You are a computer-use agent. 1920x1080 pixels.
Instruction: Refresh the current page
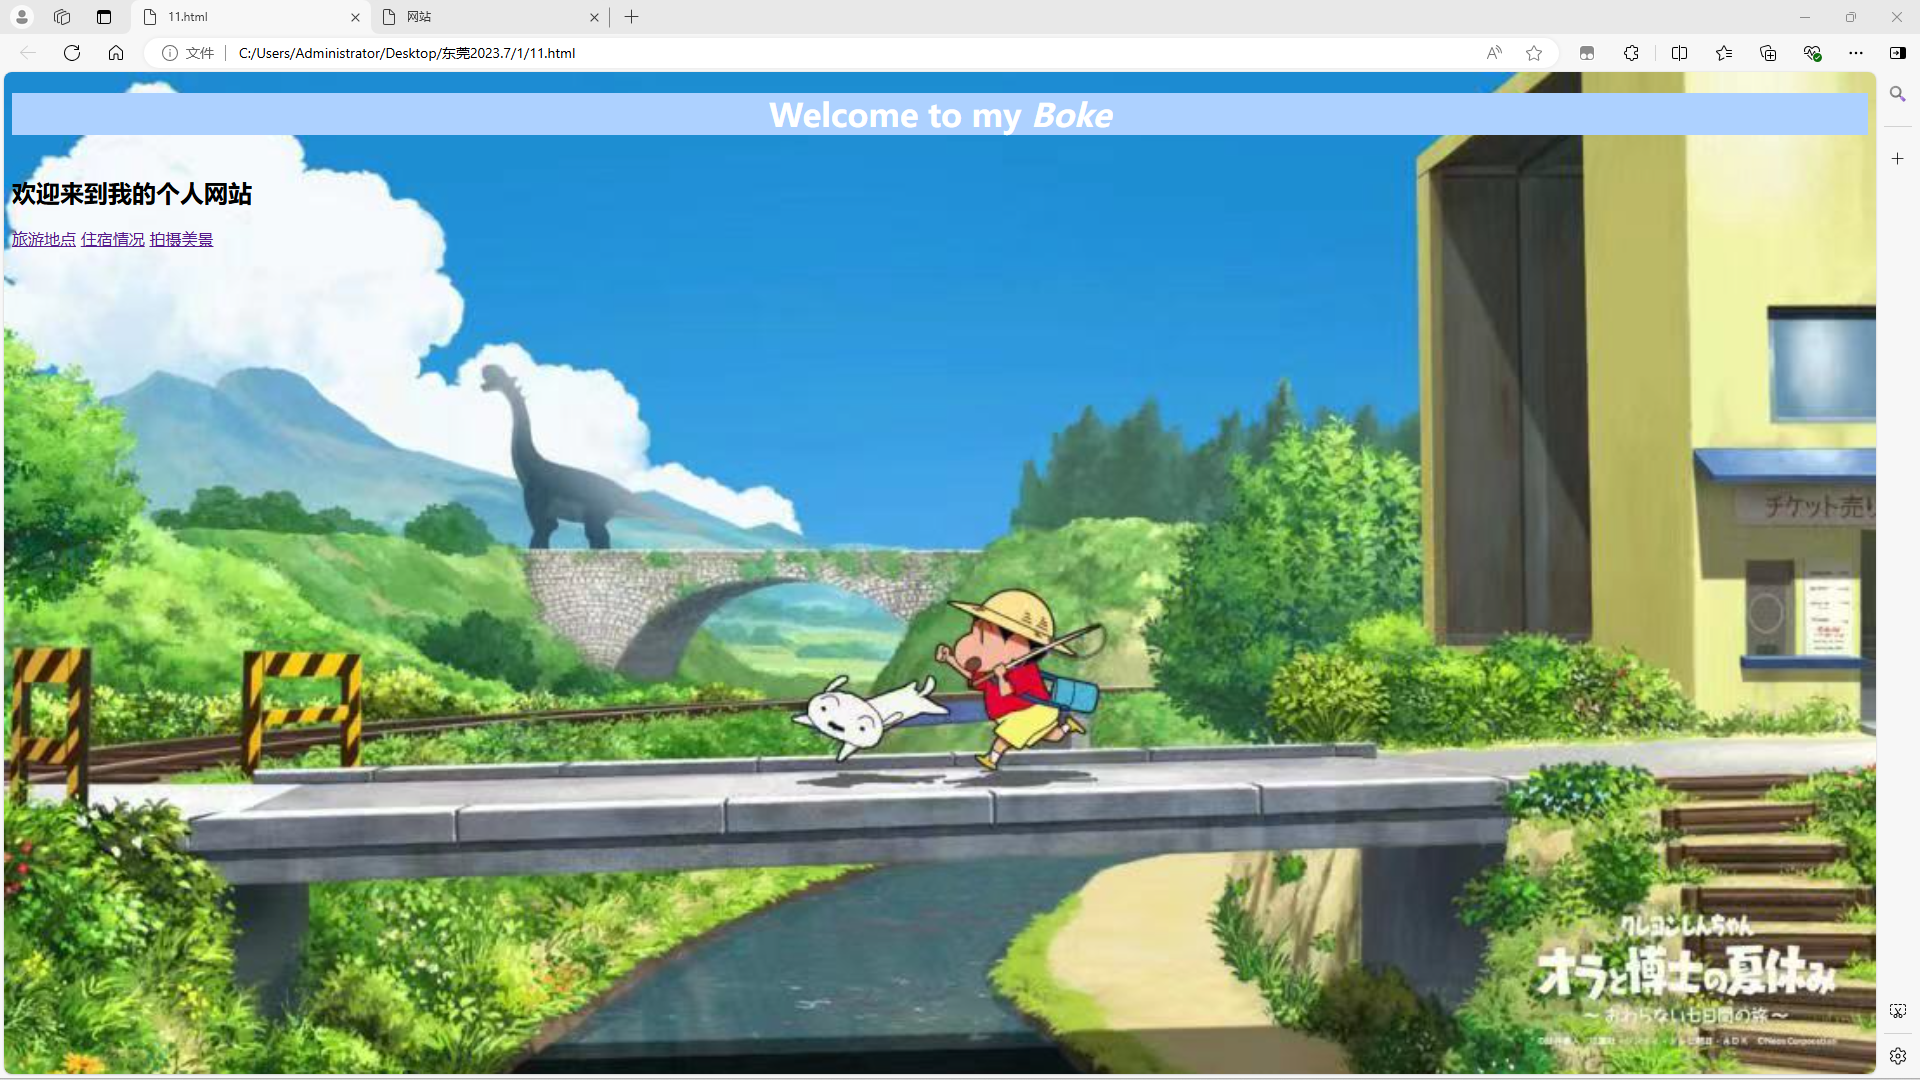pyautogui.click(x=72, y=53)
